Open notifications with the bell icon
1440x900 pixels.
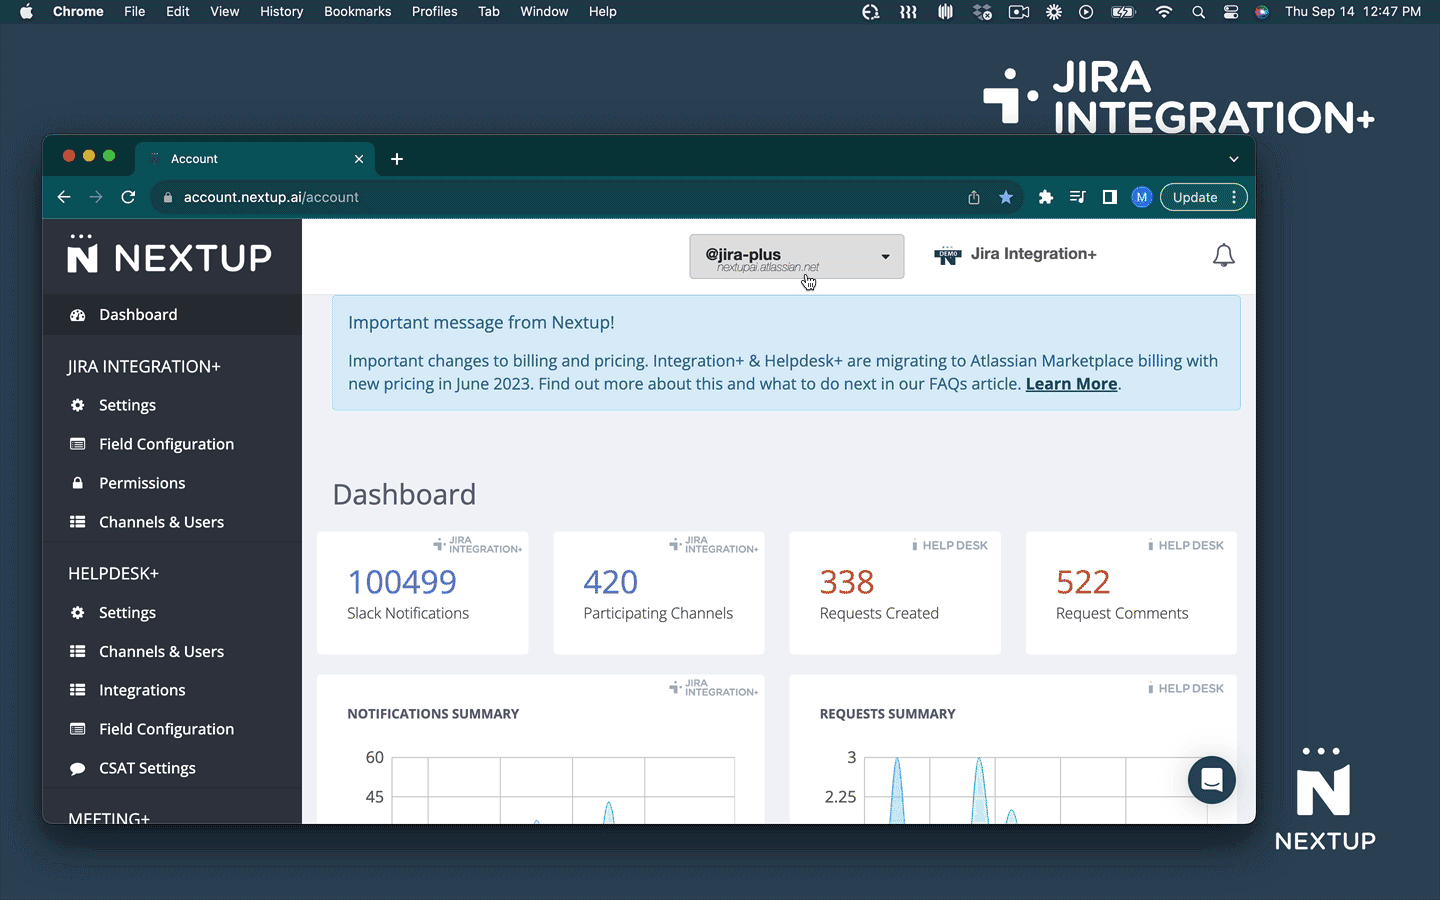point(1223,255)
